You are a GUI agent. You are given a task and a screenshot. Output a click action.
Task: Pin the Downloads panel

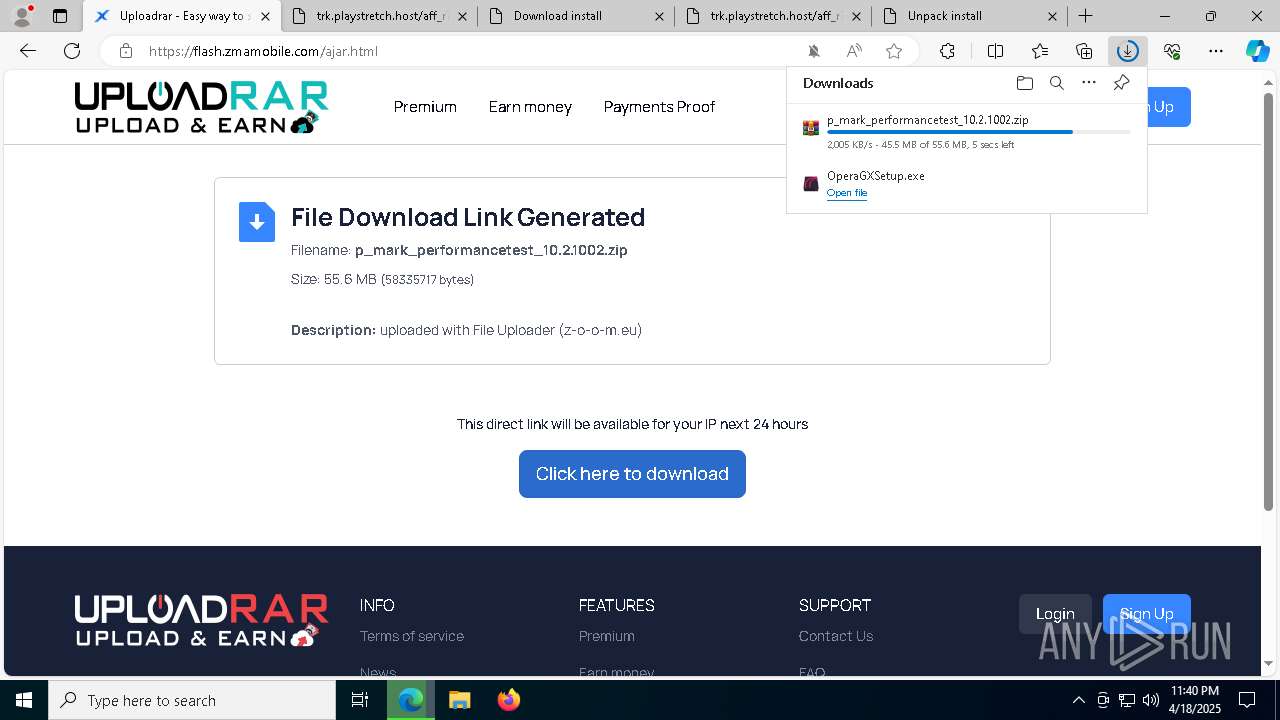tap(1121, 83)
